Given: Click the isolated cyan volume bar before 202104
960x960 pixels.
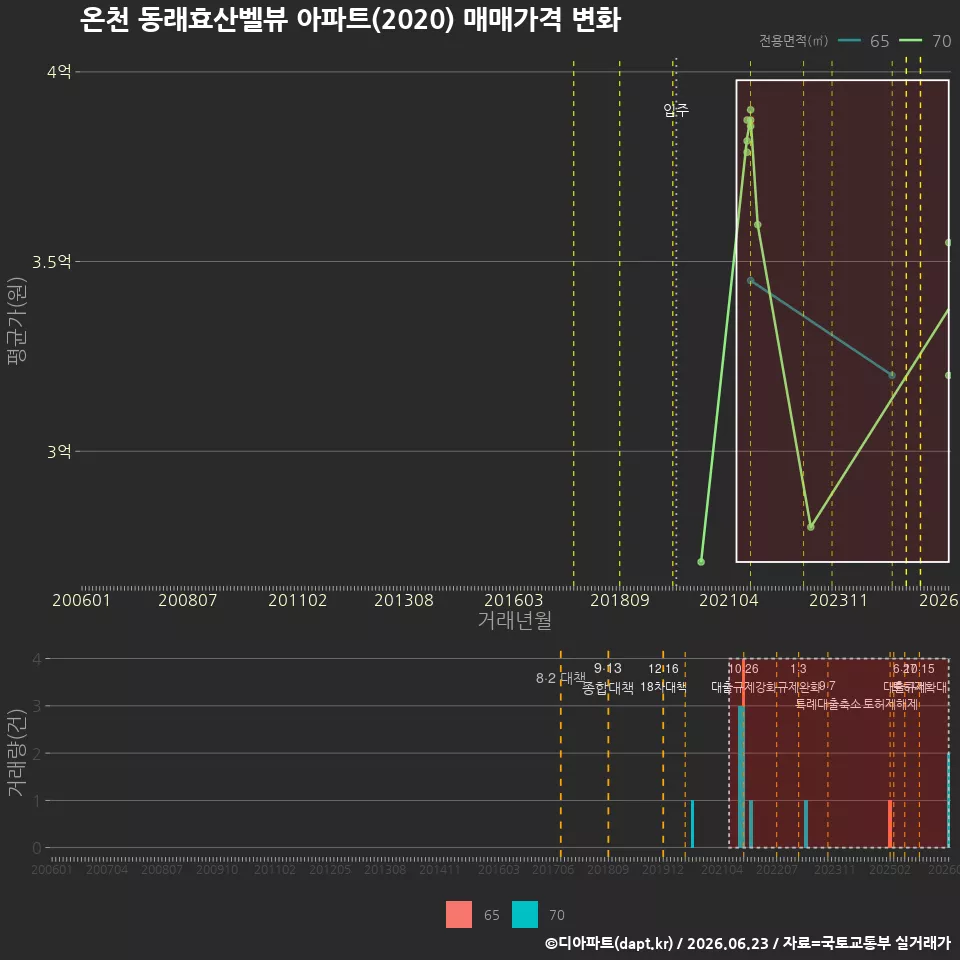Looking at the screenshot, I should coord(692,823).
